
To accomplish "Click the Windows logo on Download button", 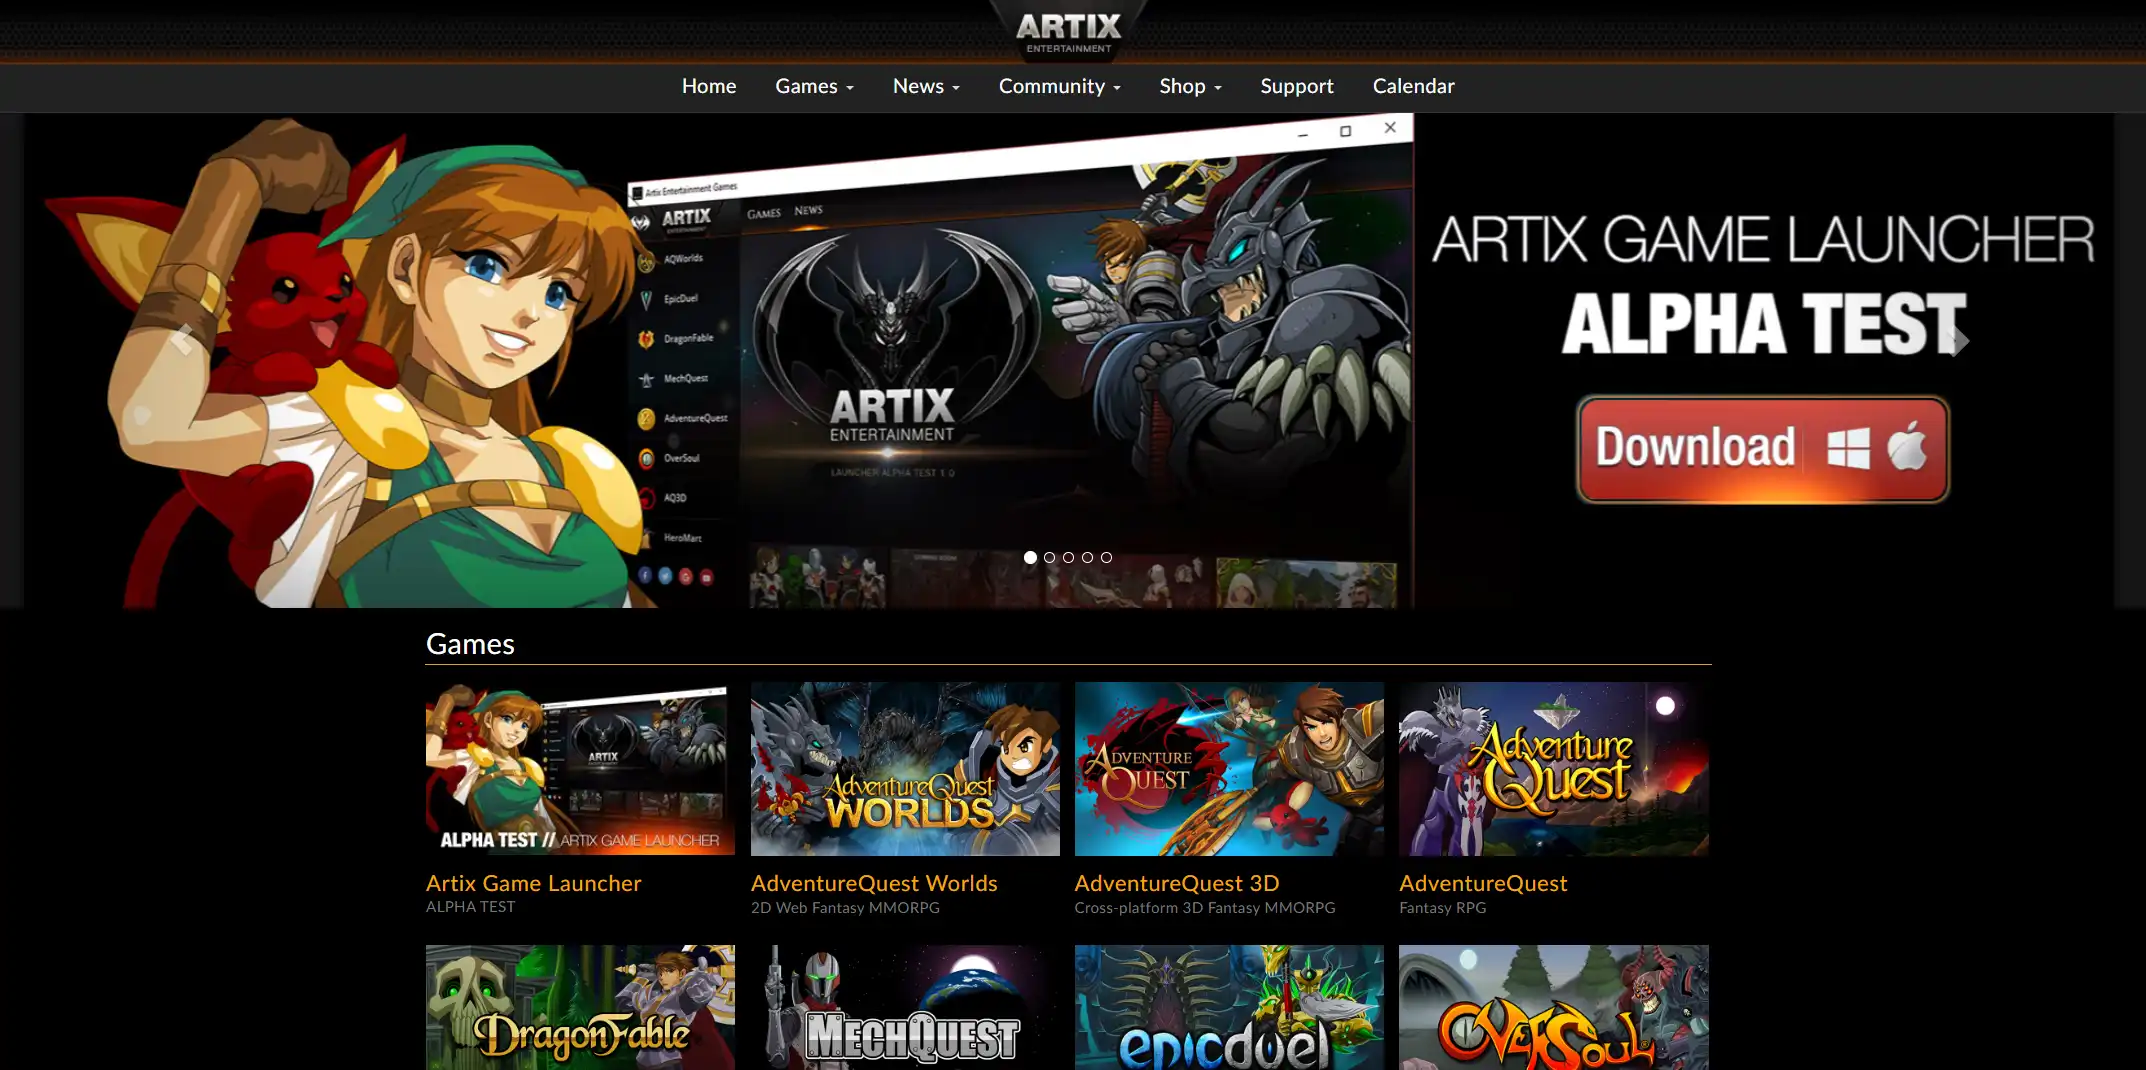I will (x=1848, y=448).
